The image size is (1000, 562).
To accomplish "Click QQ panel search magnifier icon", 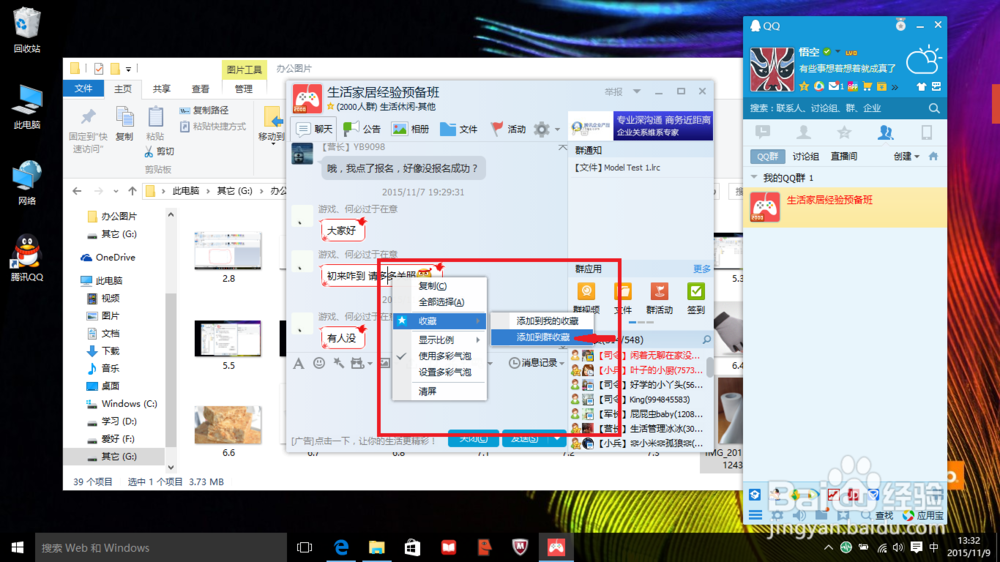I will coord(934,108).
